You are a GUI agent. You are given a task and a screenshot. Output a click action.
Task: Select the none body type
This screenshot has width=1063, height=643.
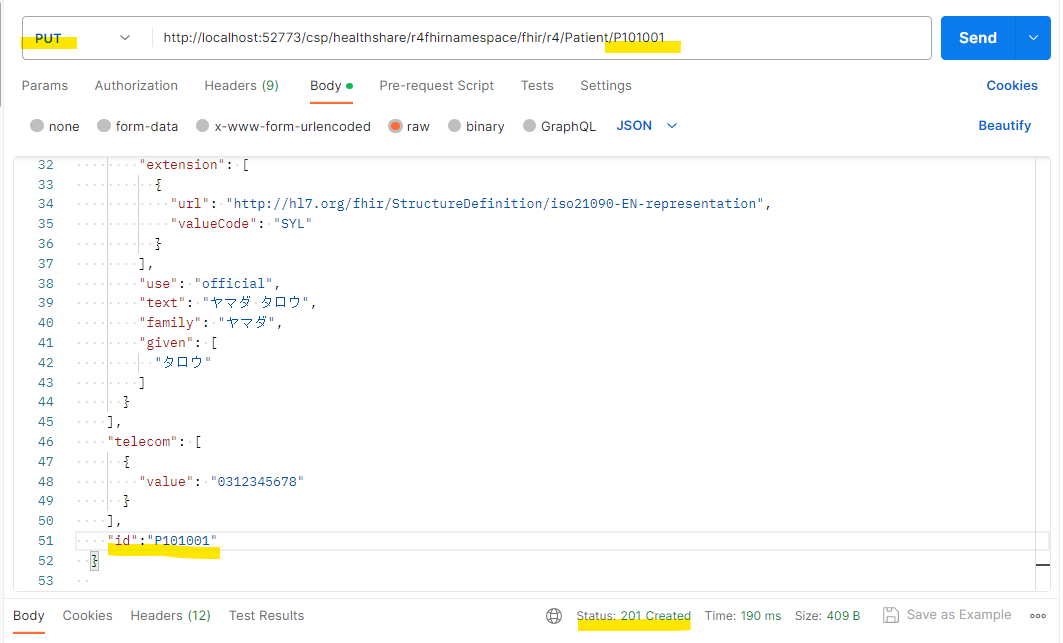coord(37,126)
